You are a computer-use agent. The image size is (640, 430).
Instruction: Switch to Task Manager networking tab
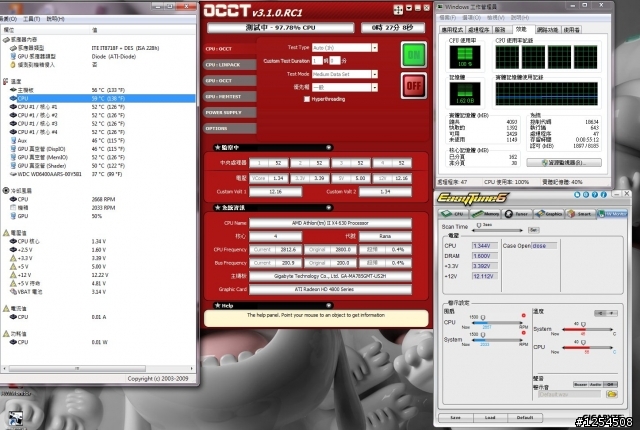pyautogui.click(x=547, y=30)
